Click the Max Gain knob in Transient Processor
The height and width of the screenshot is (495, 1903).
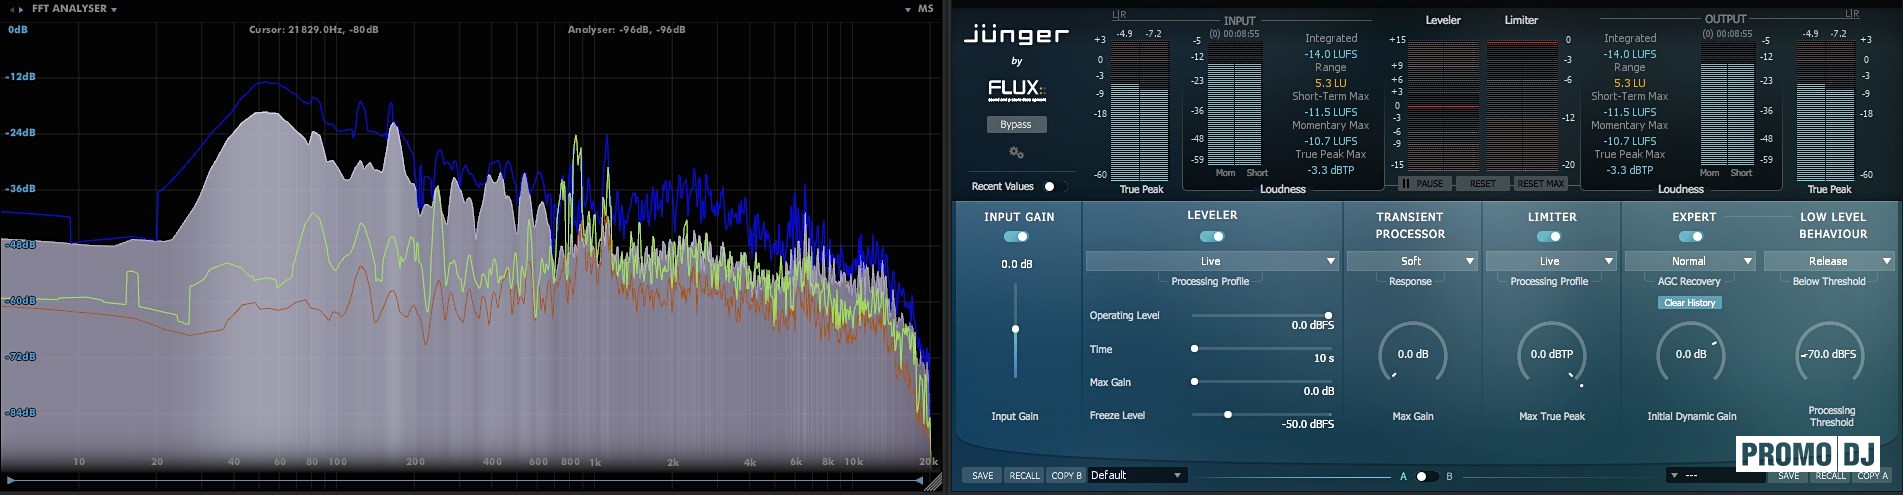tap(1412, 354)
